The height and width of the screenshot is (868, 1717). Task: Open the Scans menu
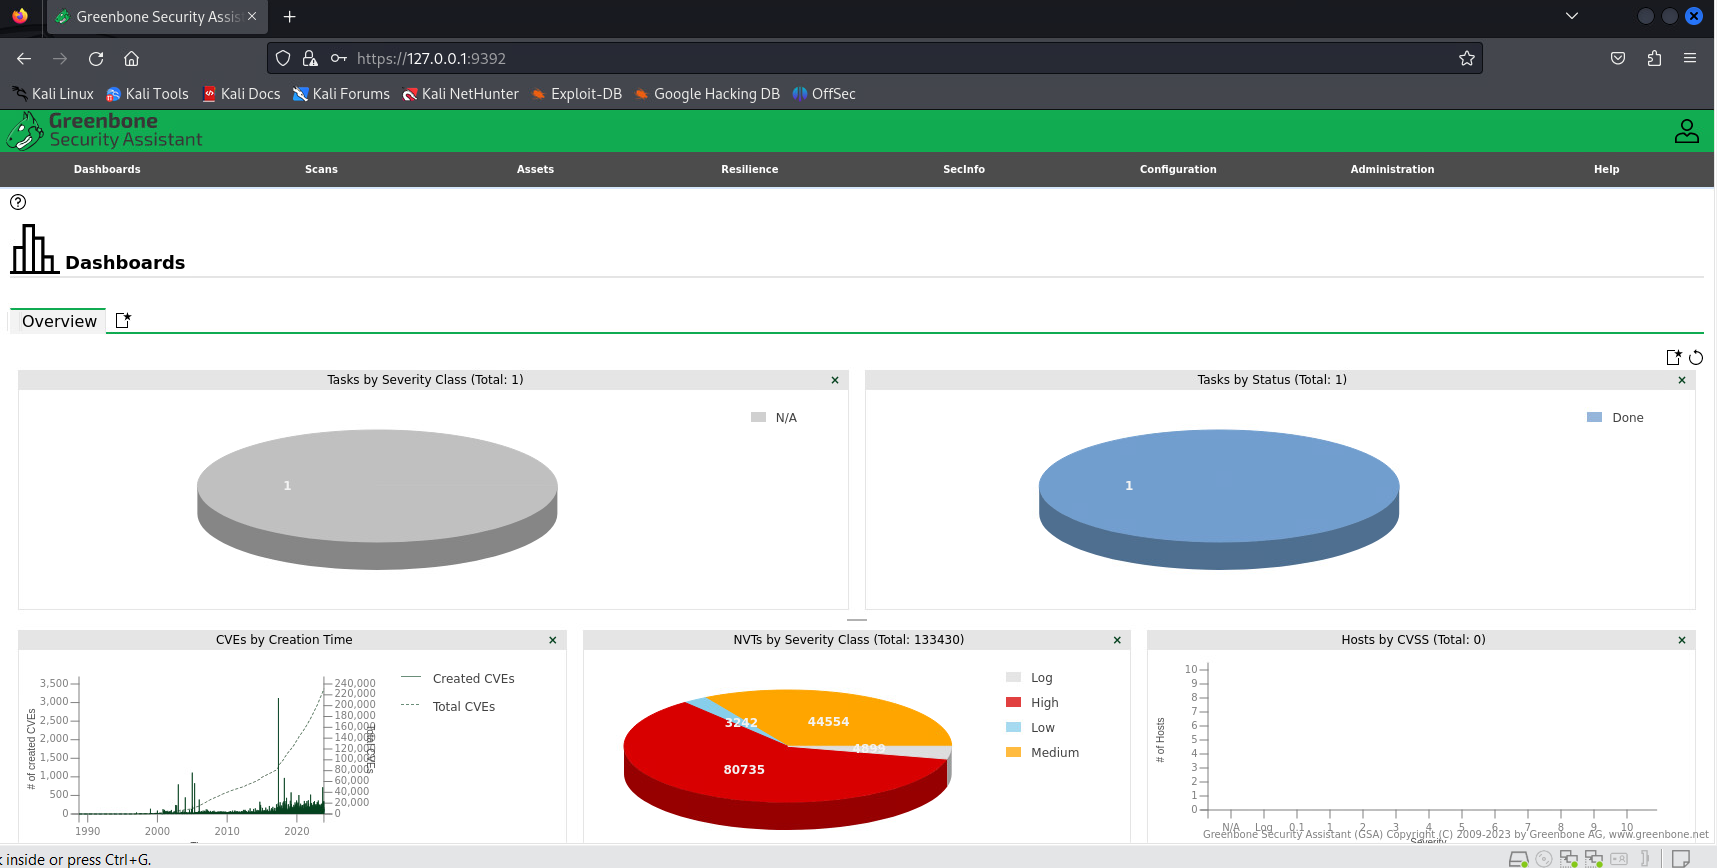coord(321,170)
